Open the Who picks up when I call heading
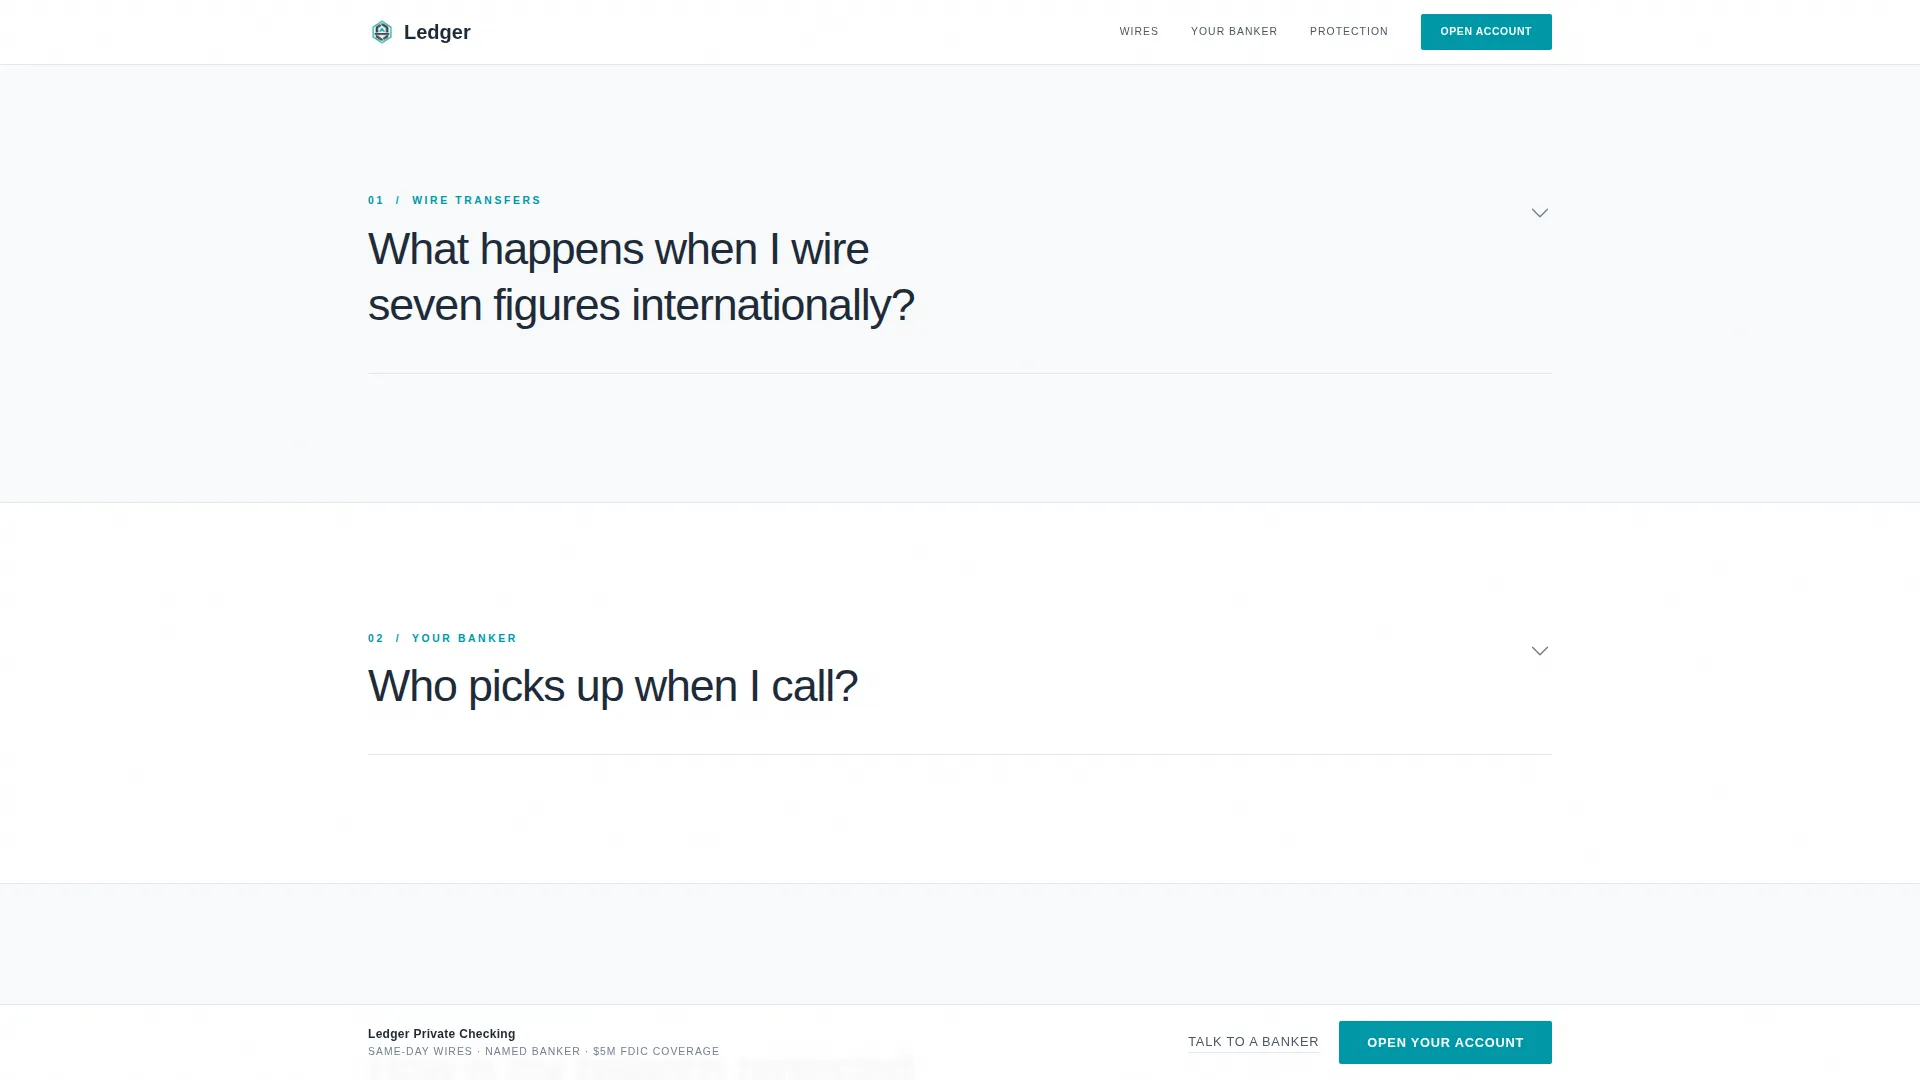Viewport: 1920px width, 1080px height. pos(613,686)
